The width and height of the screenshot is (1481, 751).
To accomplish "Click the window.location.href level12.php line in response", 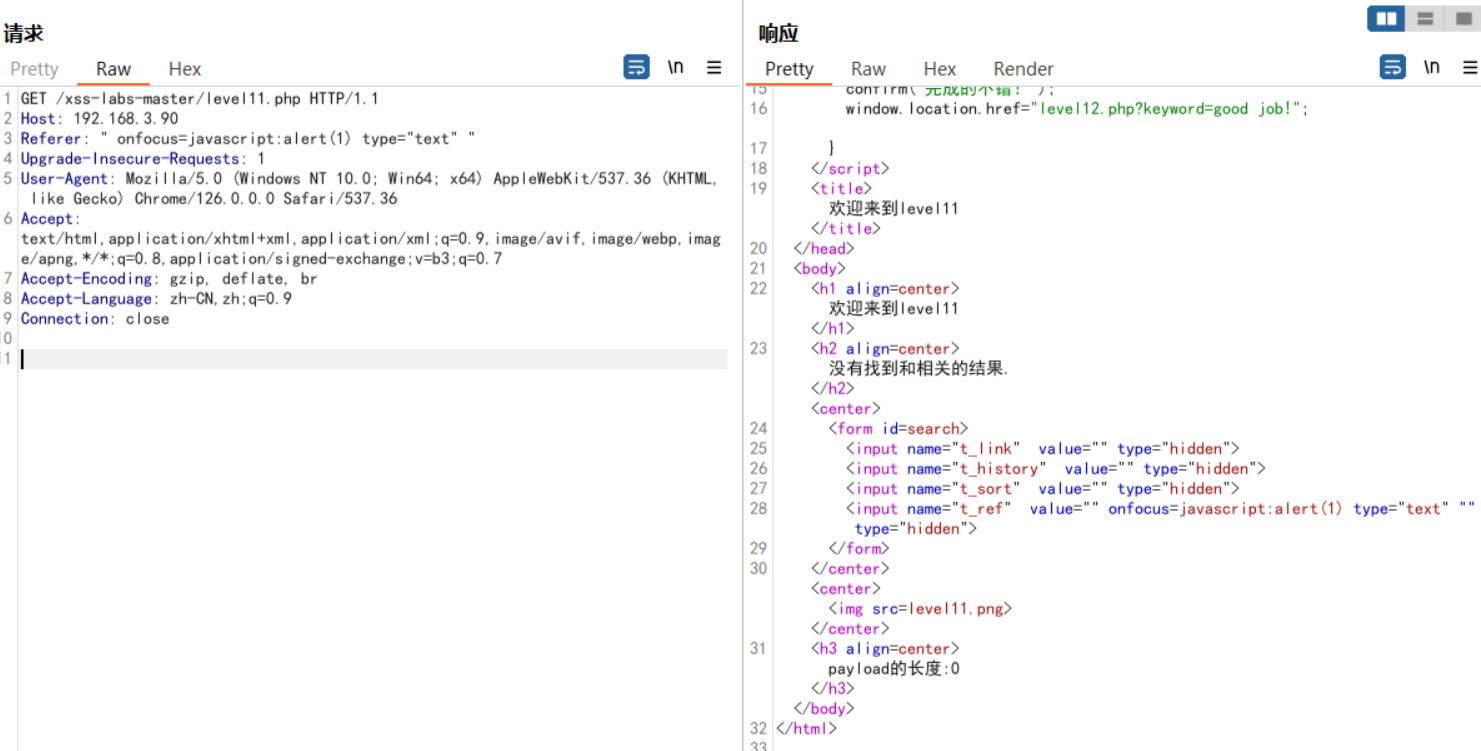I will (x=1077, y=109).
